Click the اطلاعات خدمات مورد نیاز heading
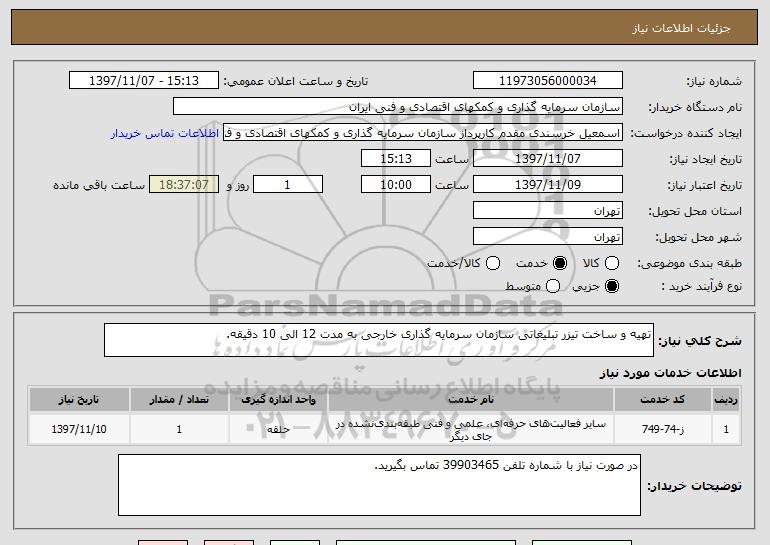 click(x=670, y=373)
